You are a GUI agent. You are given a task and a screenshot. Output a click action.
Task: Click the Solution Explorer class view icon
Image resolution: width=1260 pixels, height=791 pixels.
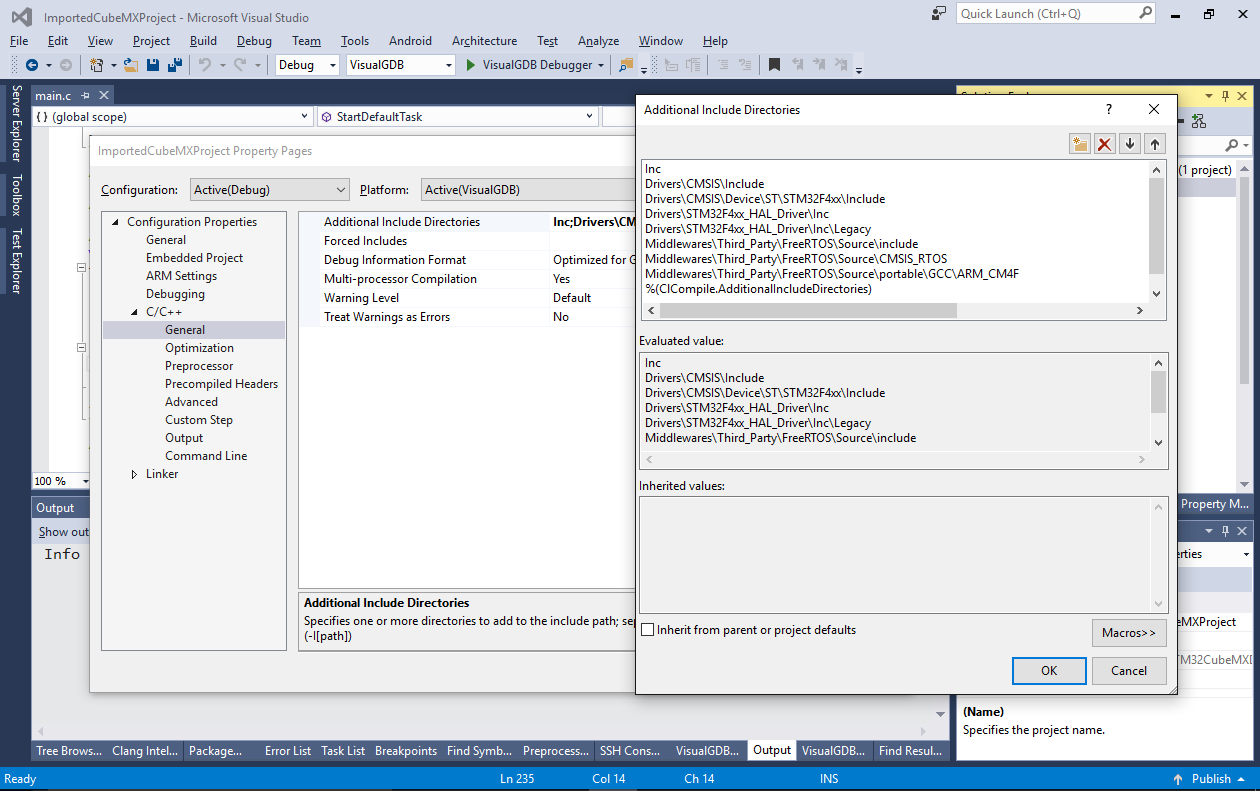(1198, 121)
